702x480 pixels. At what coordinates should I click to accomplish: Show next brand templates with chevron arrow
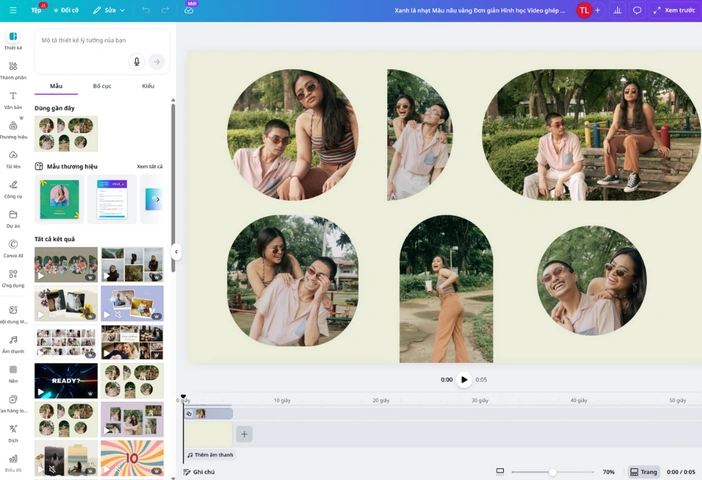coord(157,199)
